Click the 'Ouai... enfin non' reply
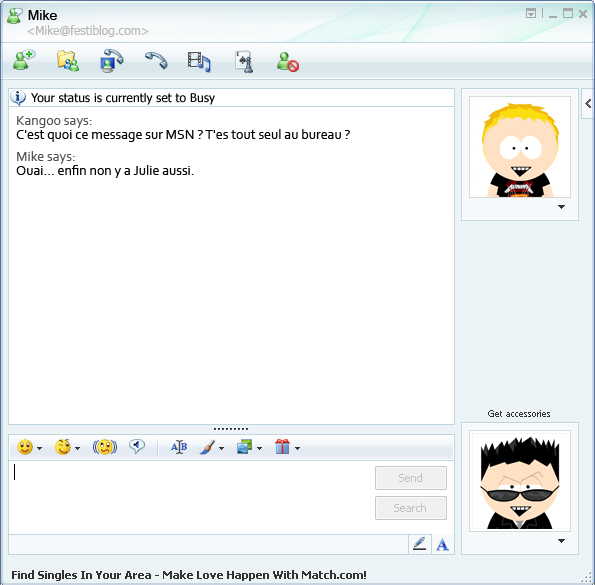 click(105, 171)
